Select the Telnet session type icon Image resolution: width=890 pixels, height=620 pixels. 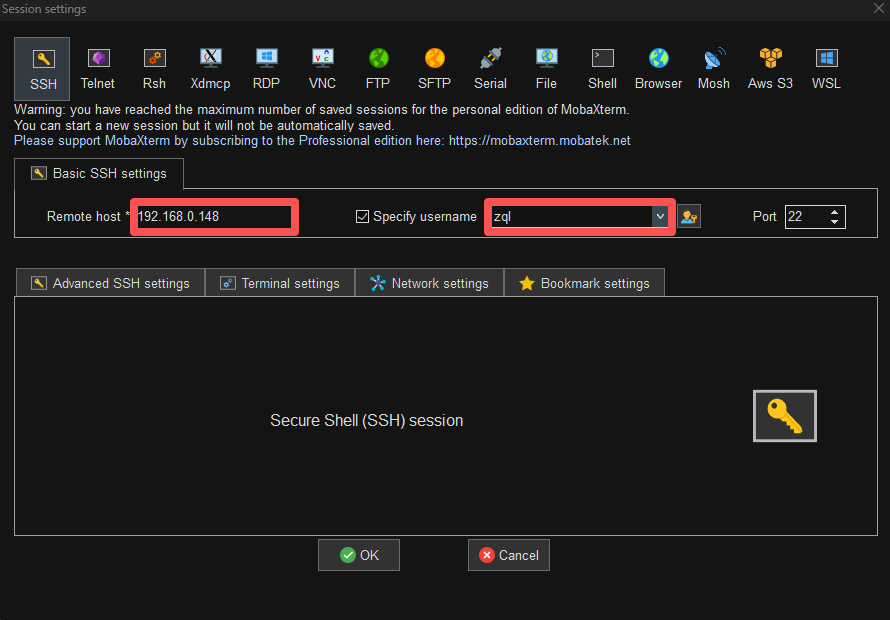pyautogui.click(x=98, y=68)
